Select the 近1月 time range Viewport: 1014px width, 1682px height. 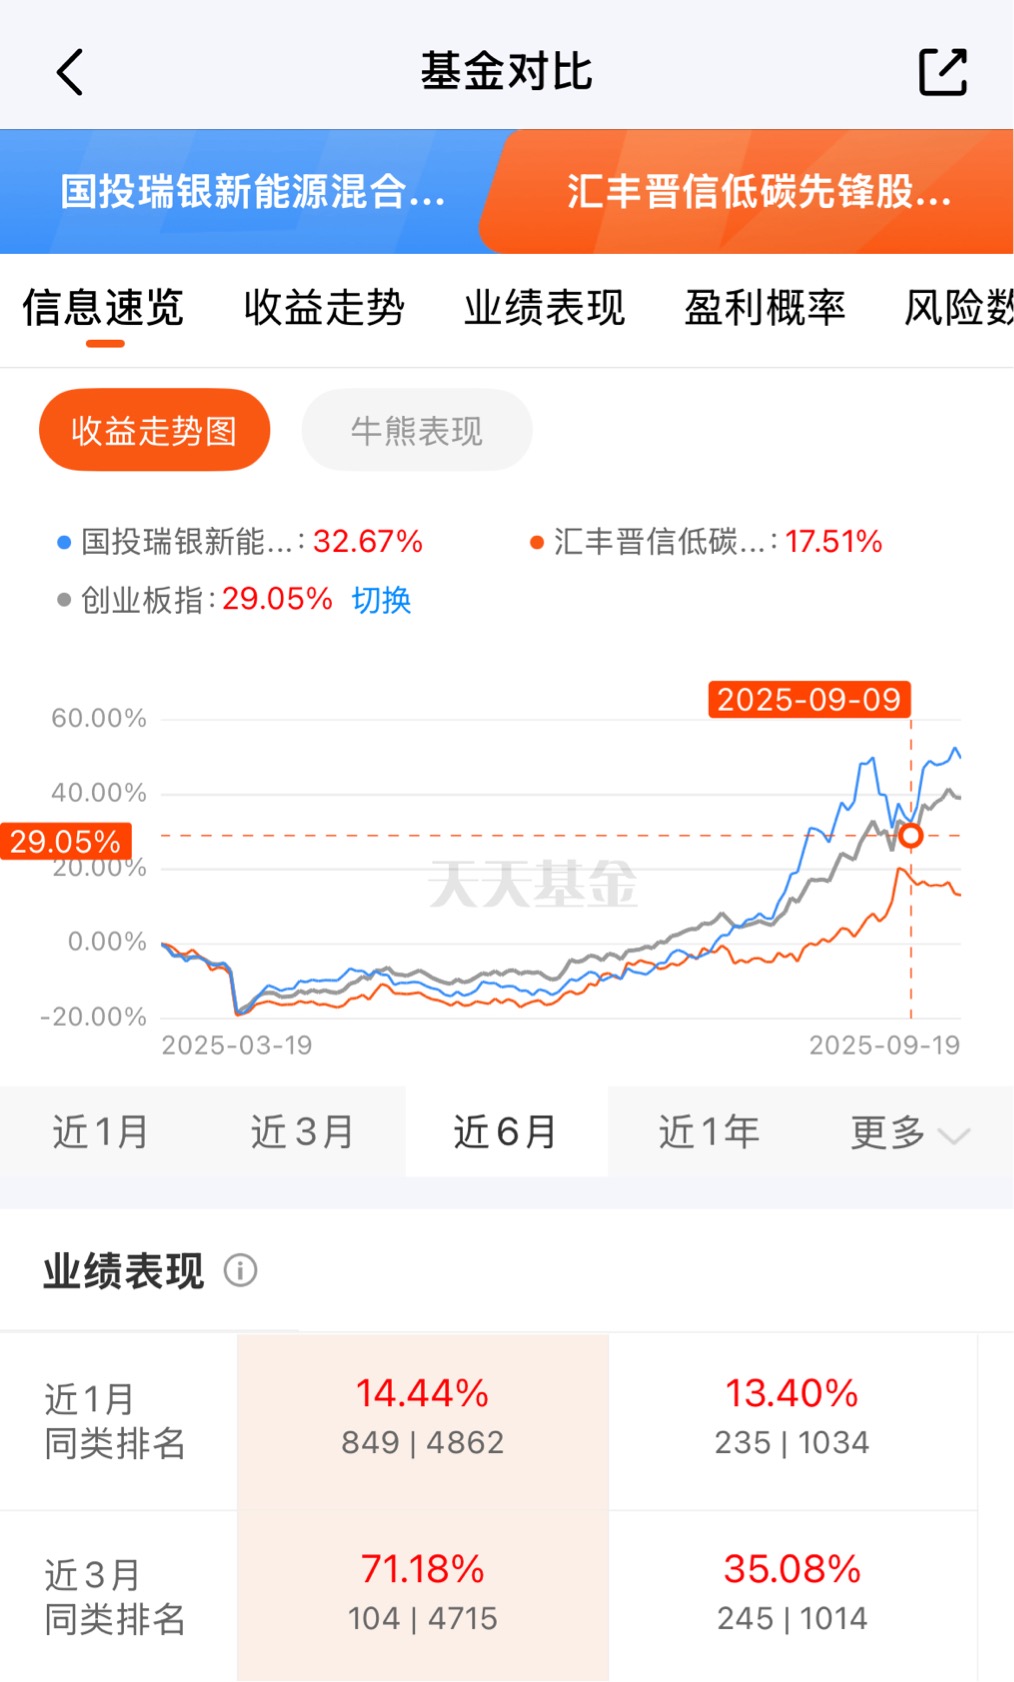[x=101, y=1132]
